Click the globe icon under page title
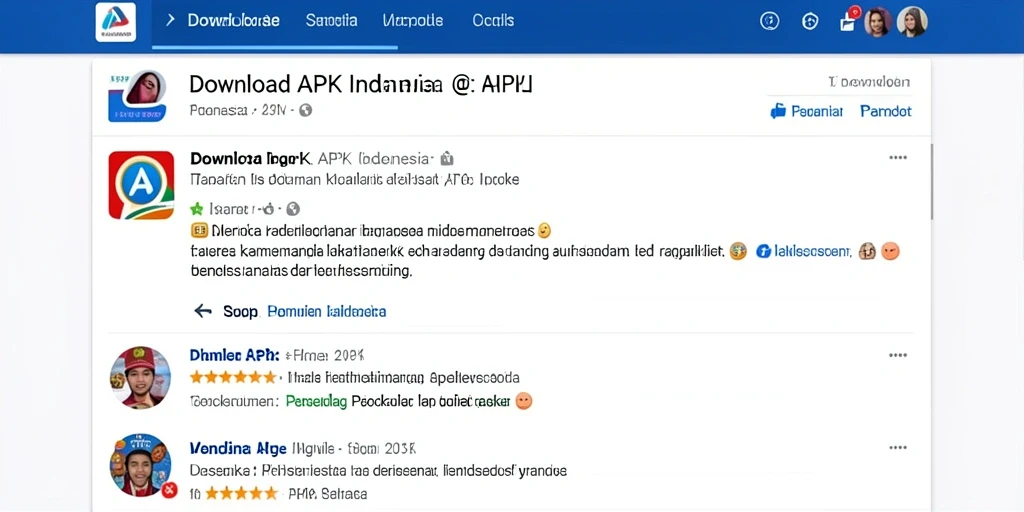1024x512 pixels. (306, 110)
